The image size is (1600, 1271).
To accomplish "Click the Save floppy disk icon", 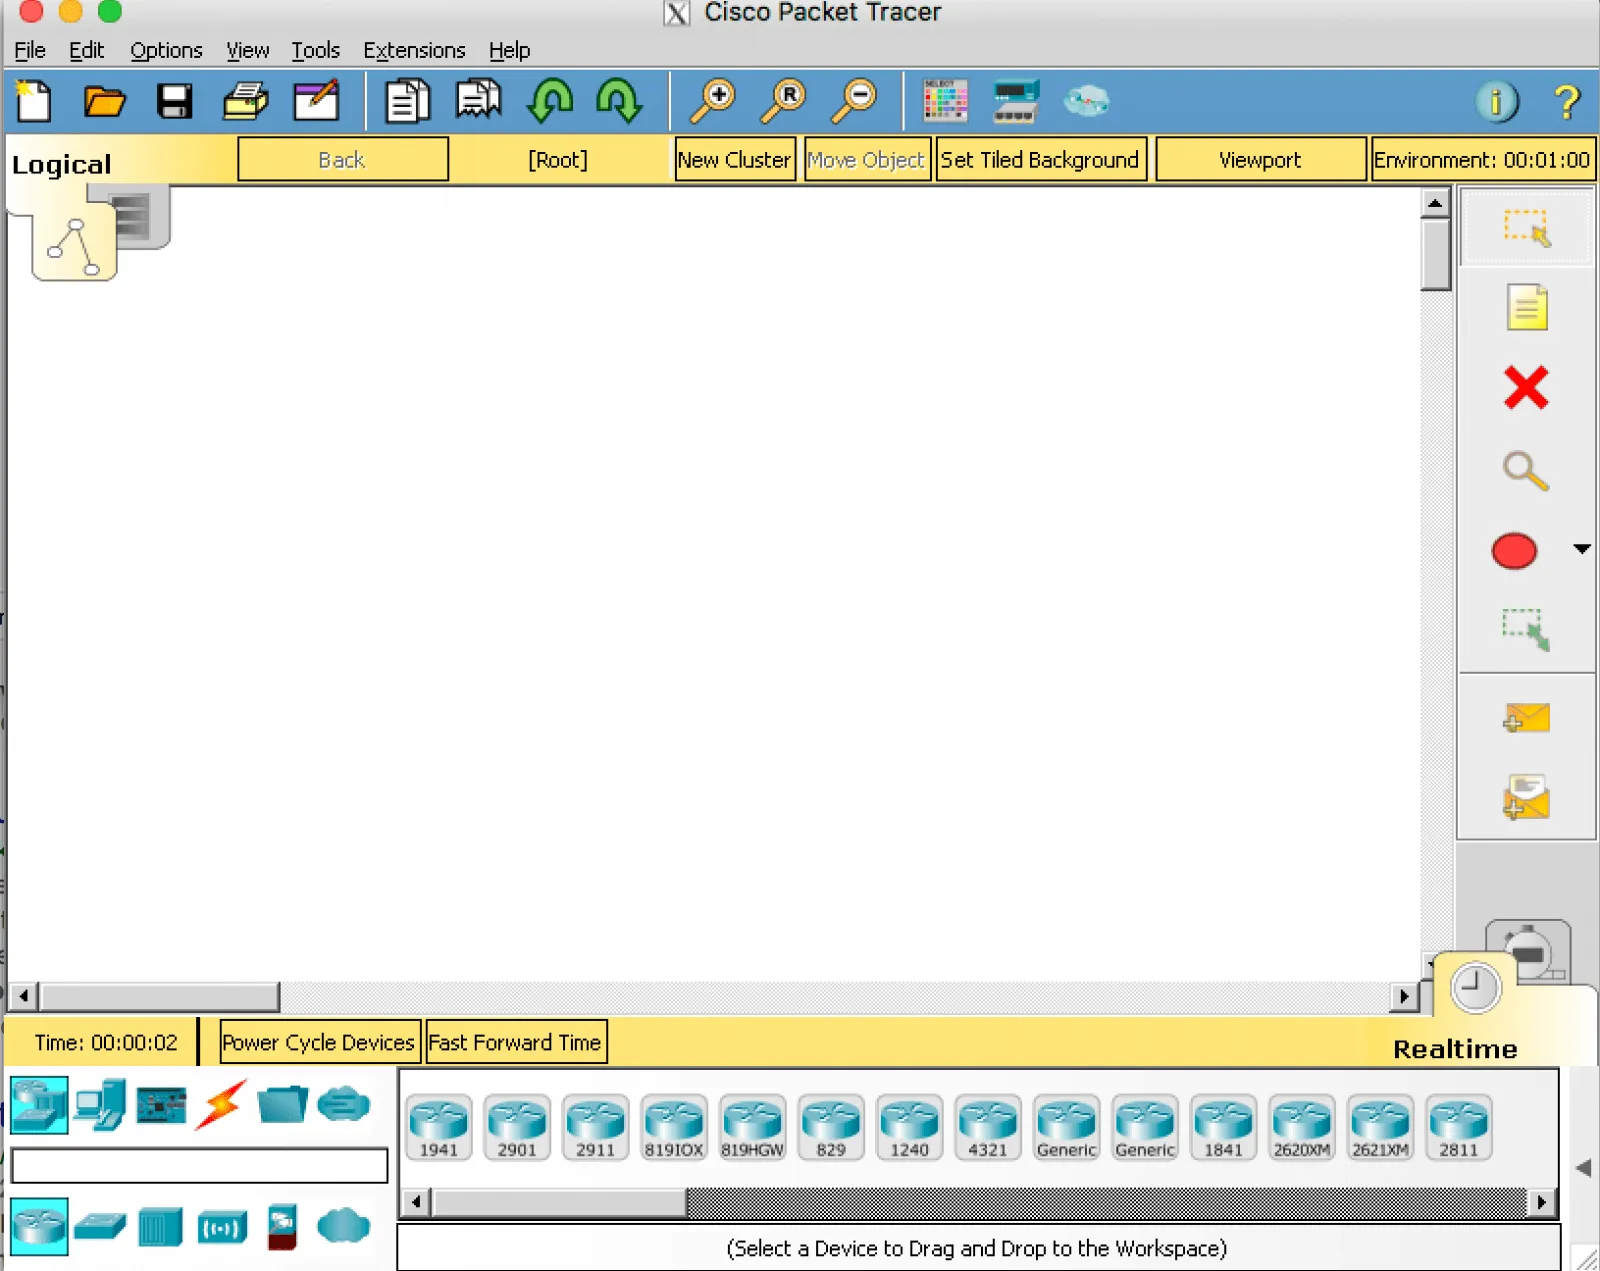I will [174, 102].
